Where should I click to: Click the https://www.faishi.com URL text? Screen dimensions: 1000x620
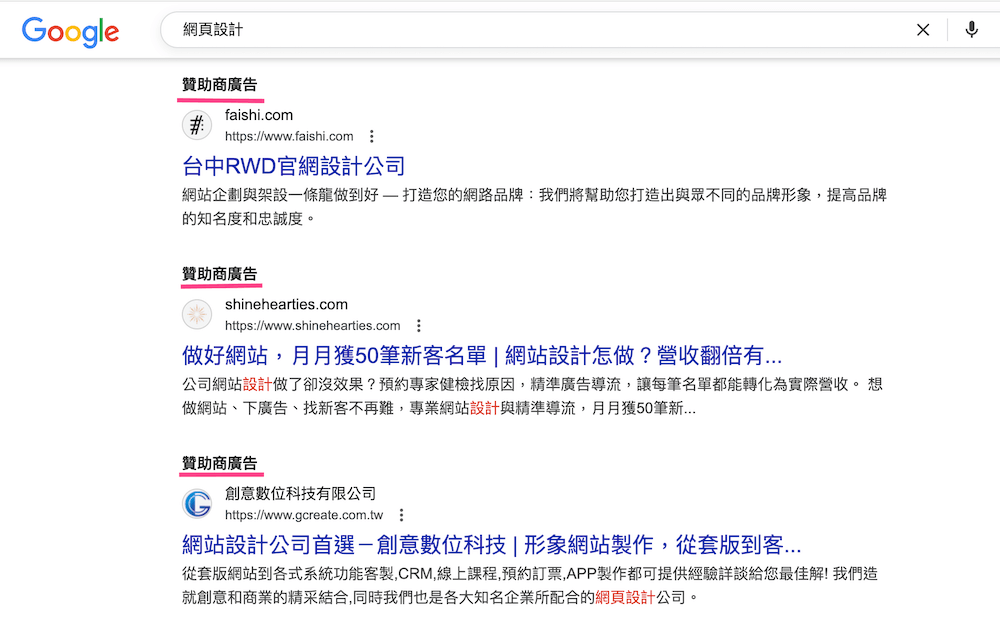[289, 136]
